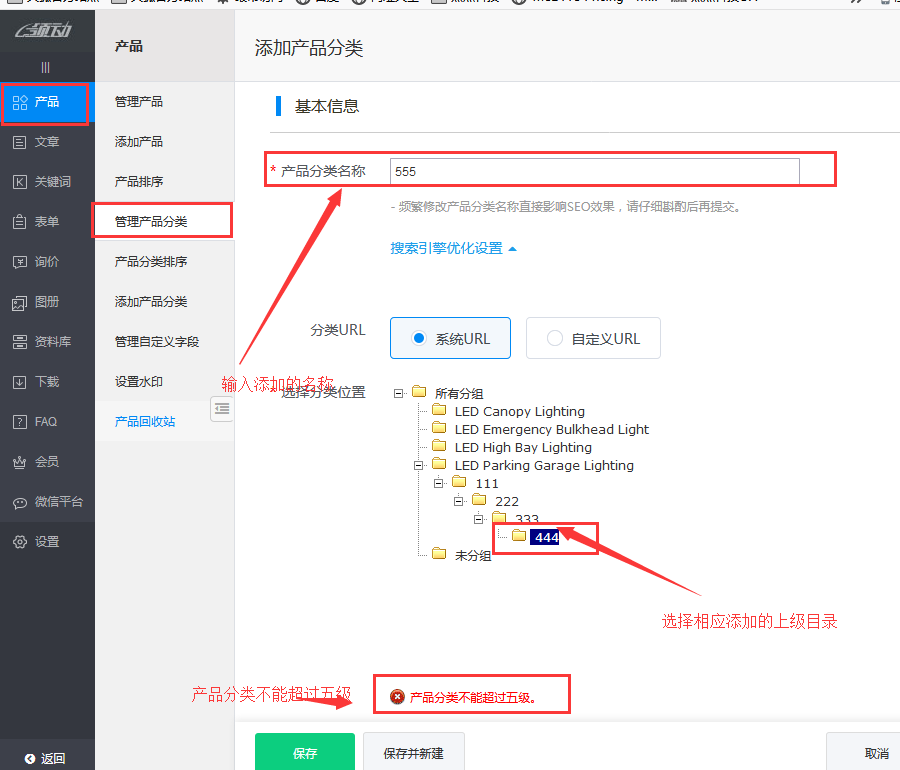This screenshot has width=900, height=770.
Task: Open the 关键词 sidebar icon
Action: point(20,182)
